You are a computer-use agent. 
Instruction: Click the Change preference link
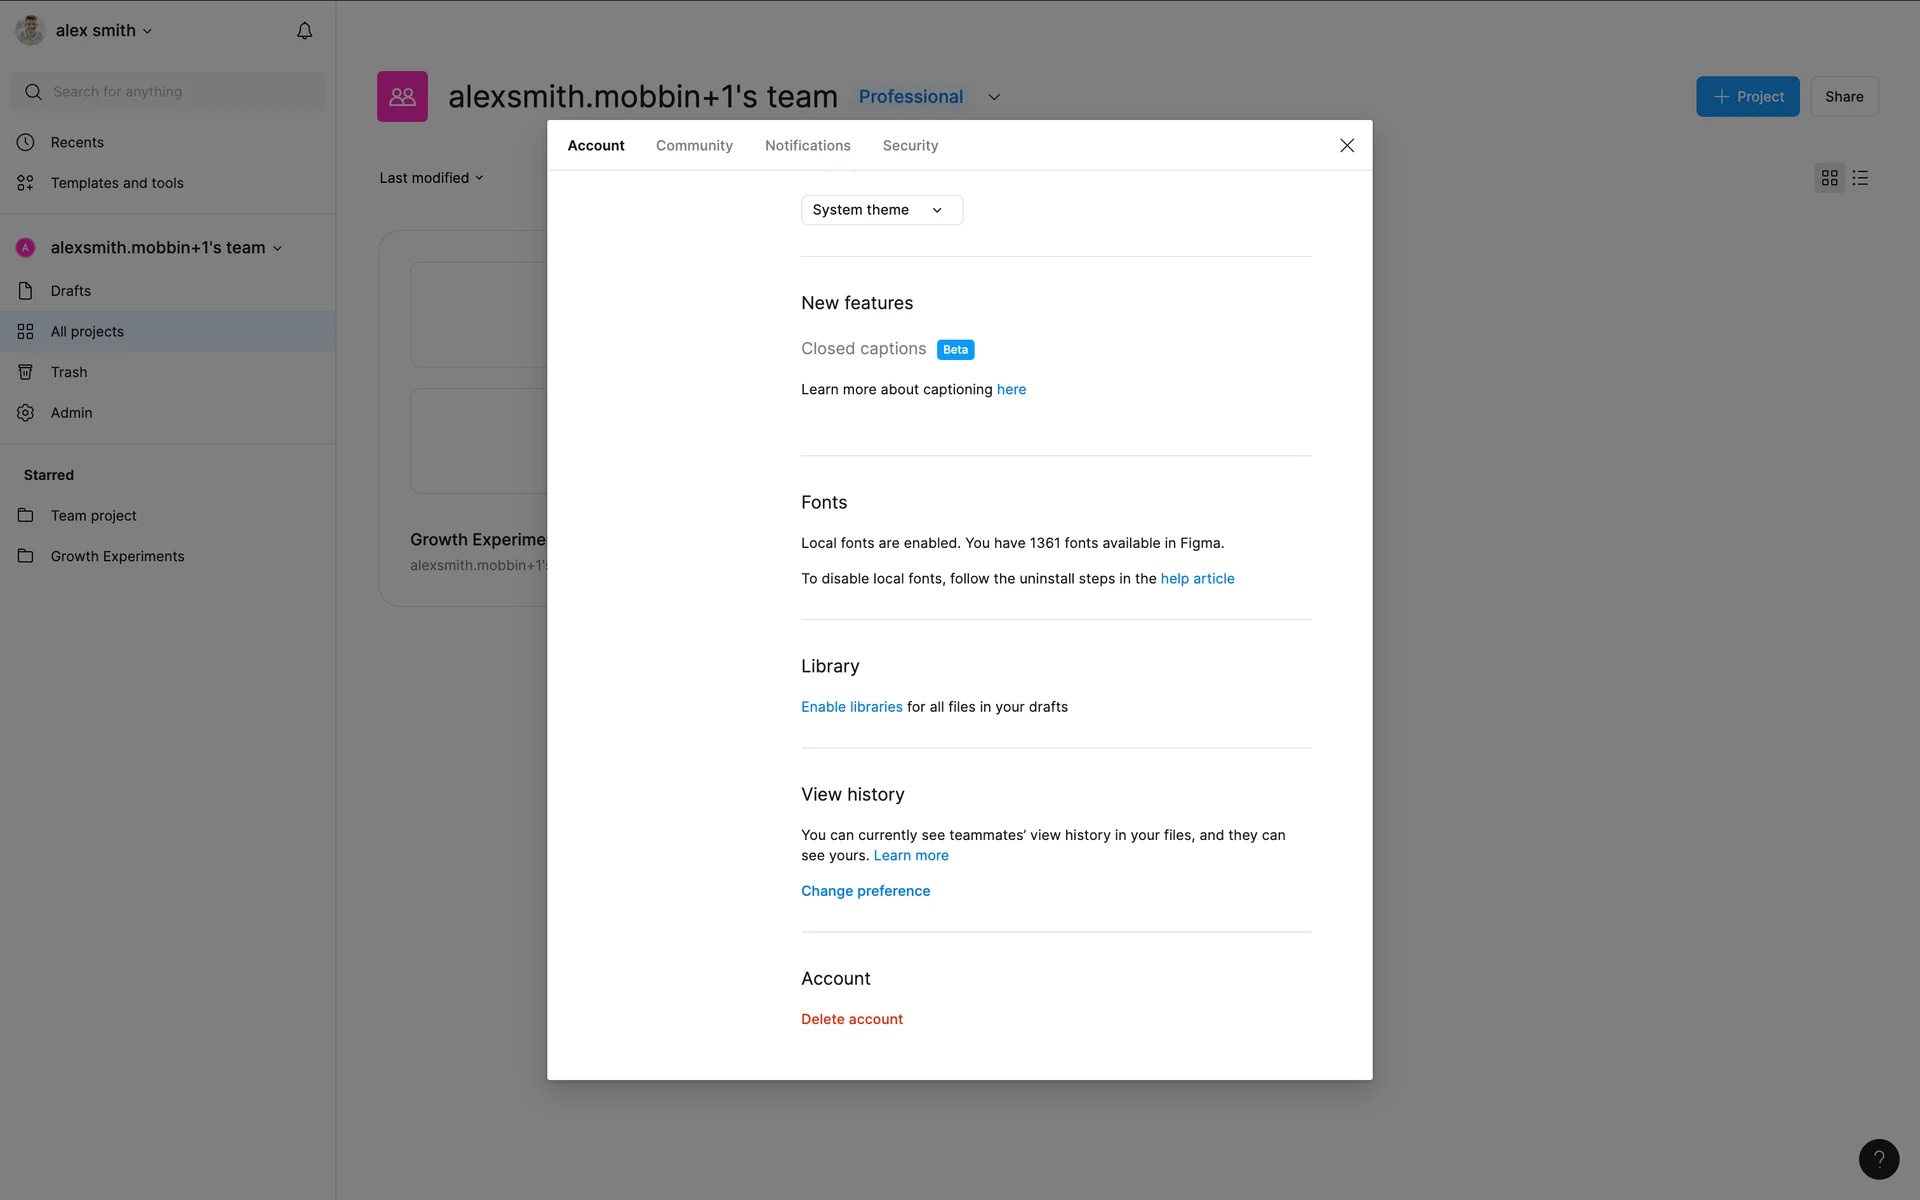(865, 891)
